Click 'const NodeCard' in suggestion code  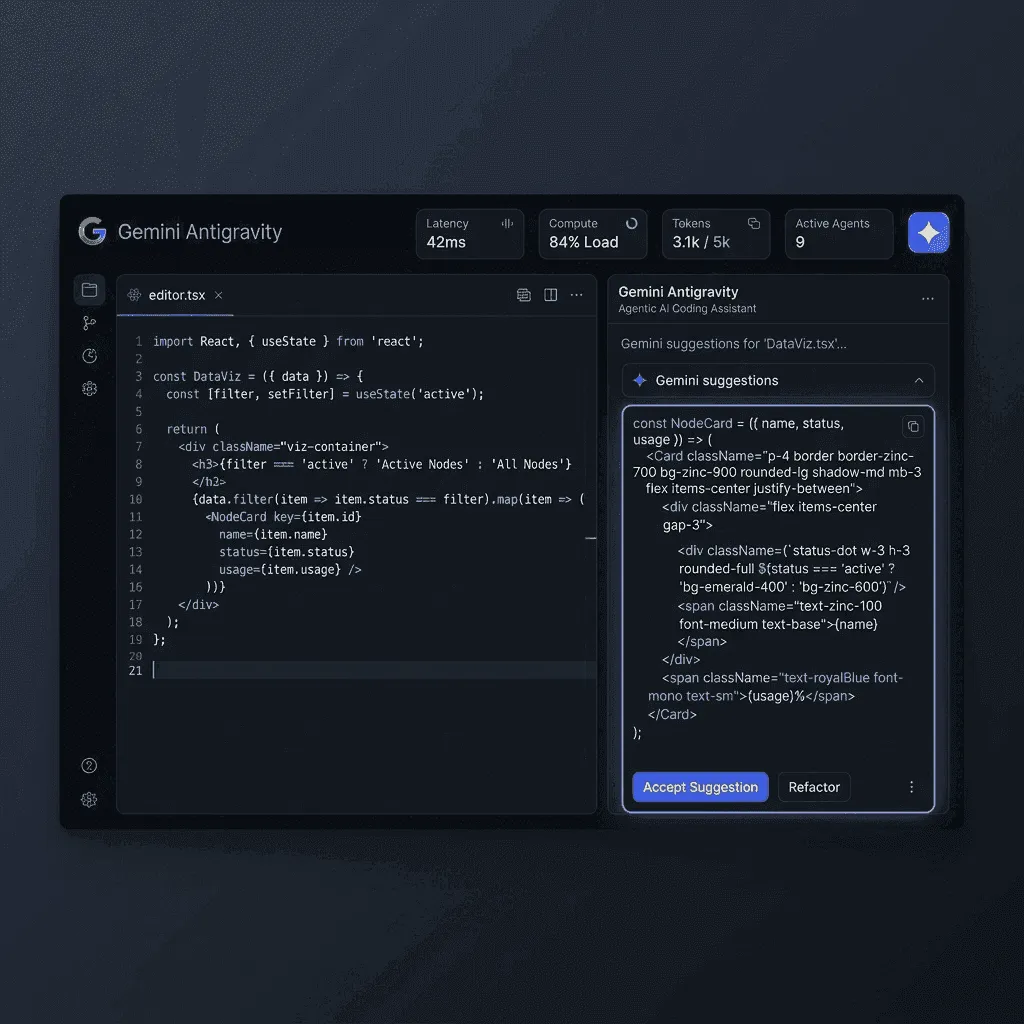click(682, 423)
